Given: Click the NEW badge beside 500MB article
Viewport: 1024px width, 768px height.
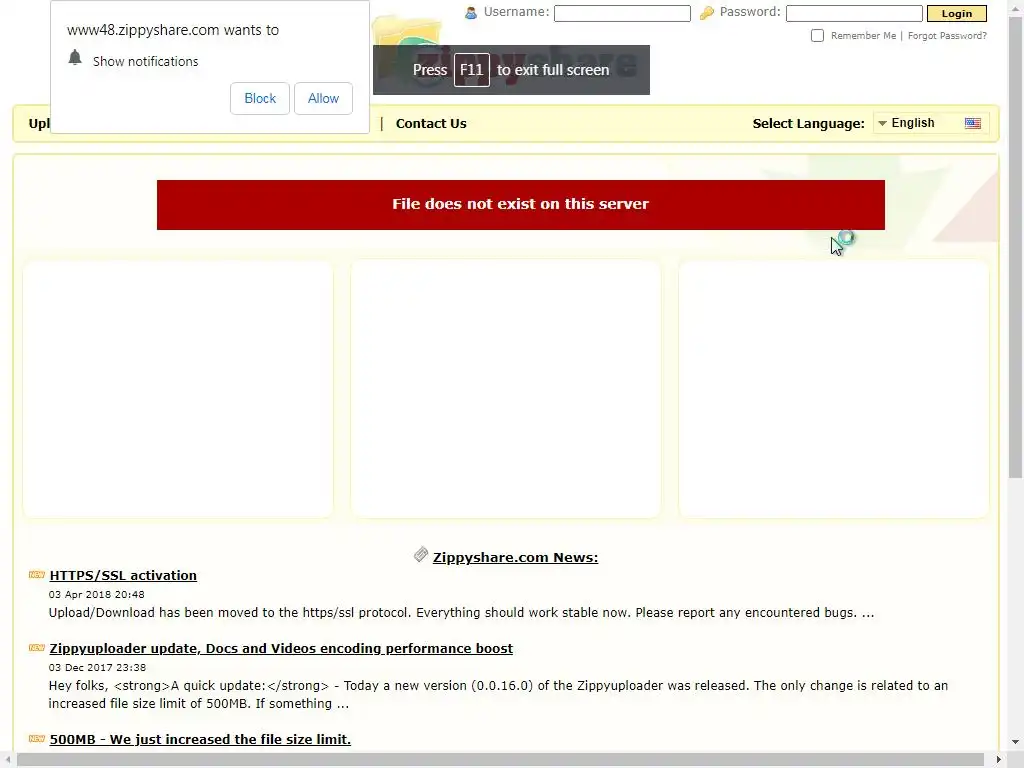Looking at the screenshot, I should (37, 739).
